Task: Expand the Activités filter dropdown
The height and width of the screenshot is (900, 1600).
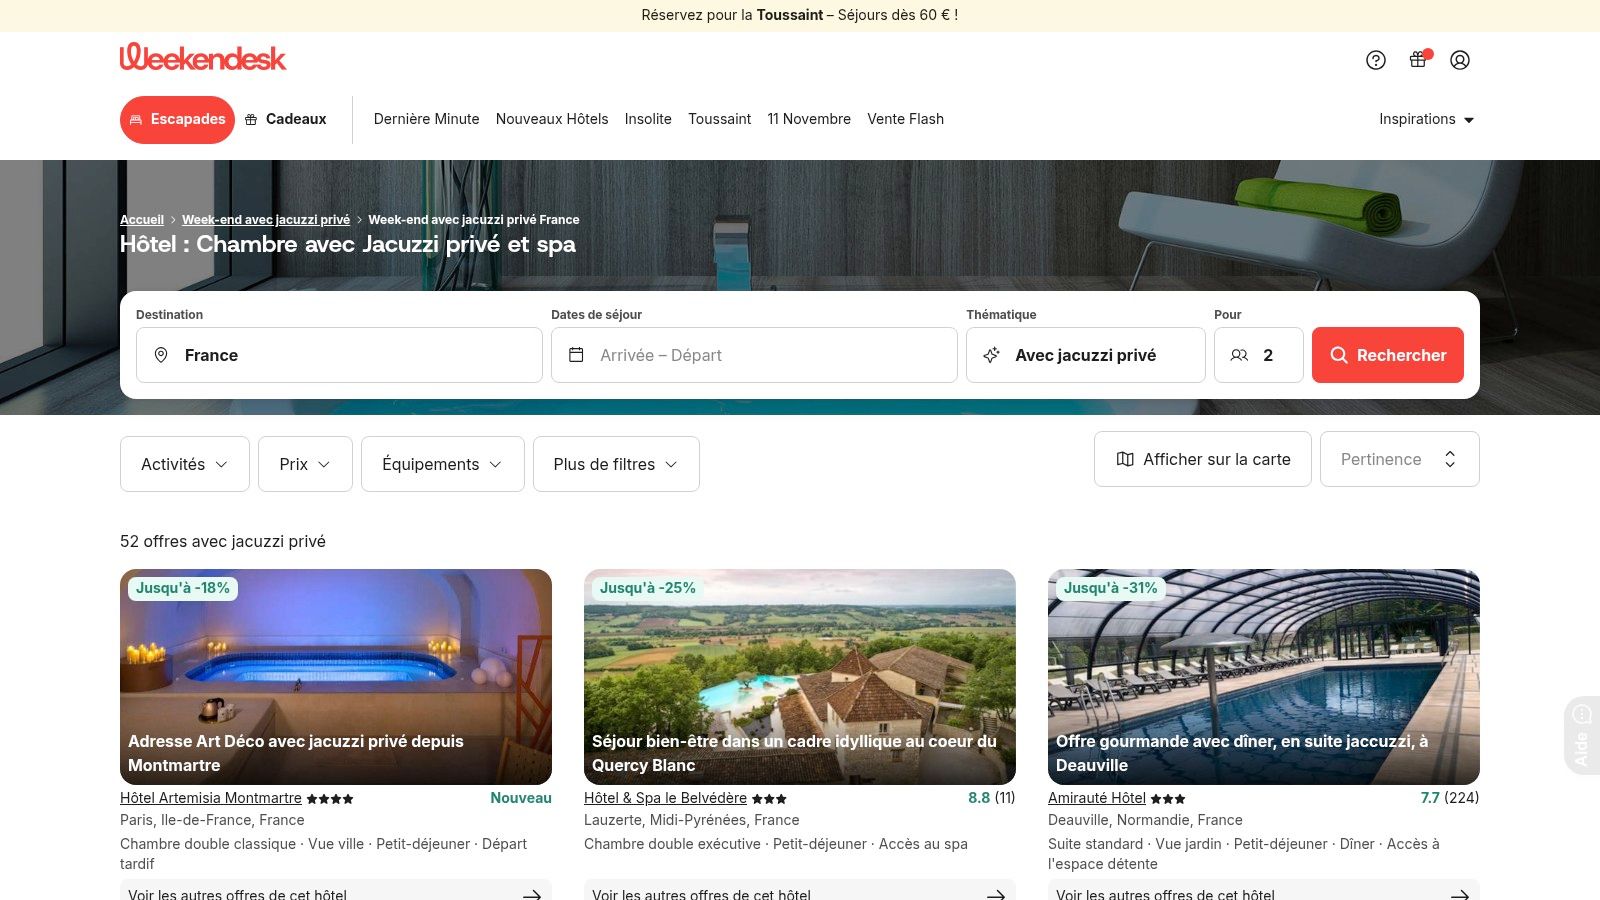Action: (185, 464)
